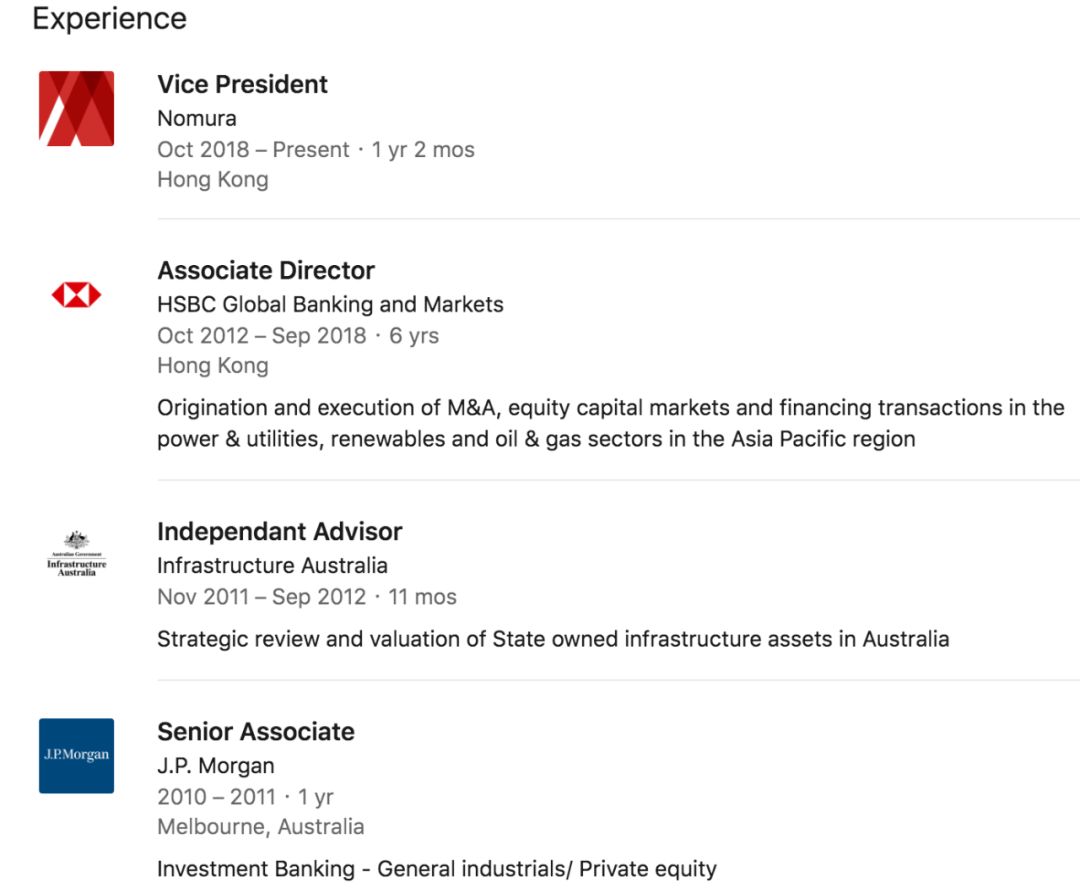Image resolution: width=1080 pixels, height=888 pixels.
Task: Click the Nov 2011 – Sep 2012 dates
Action: click(x=262, y=597)
